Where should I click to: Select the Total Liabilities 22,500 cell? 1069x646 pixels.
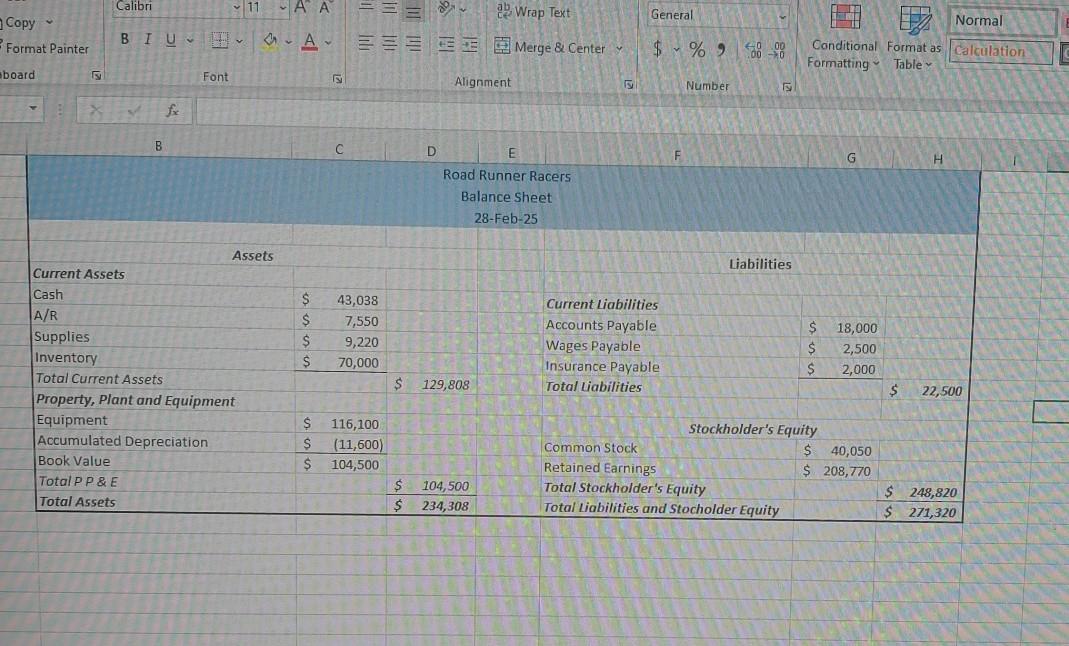pos(927,390)
